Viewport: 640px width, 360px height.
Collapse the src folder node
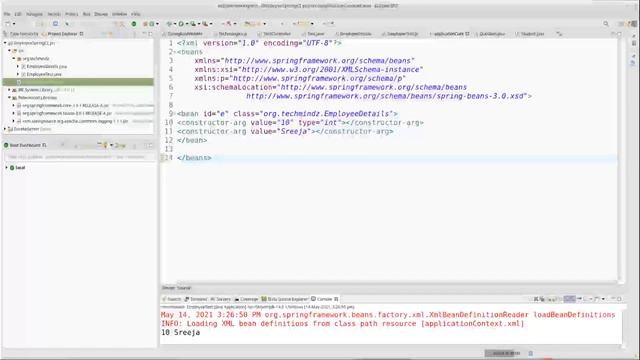(x=9, y=51)
